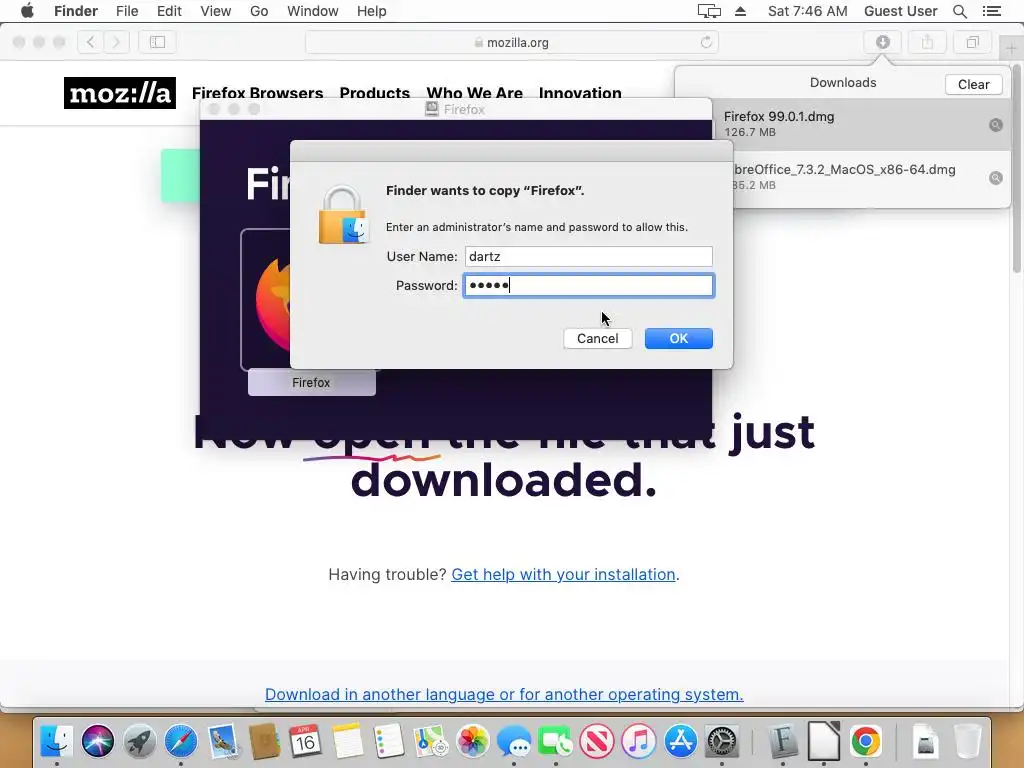This screenshot has width=1024, height=768.
Task: Open the Apple menu
Action: 27,11
